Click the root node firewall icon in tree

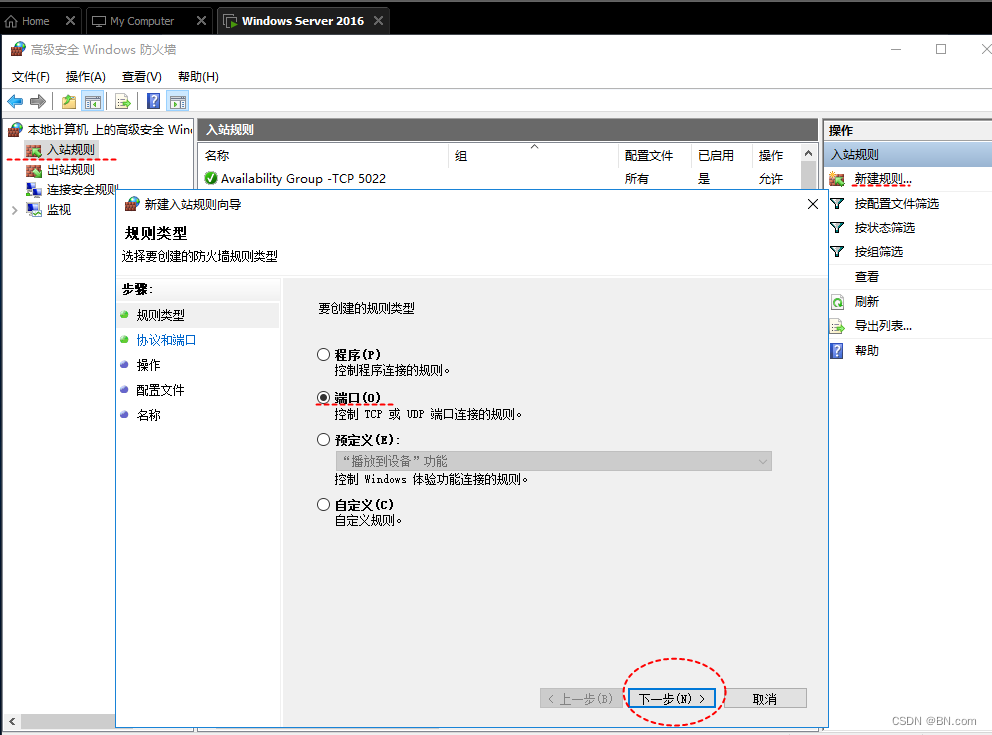pos(15,130)
